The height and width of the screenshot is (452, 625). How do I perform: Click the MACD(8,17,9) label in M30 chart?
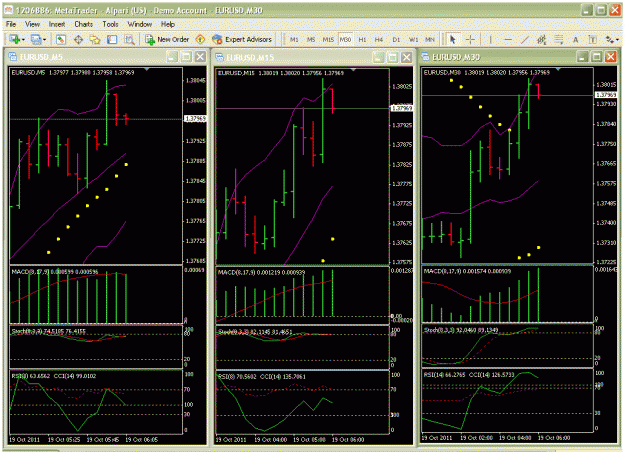(442, 271)
